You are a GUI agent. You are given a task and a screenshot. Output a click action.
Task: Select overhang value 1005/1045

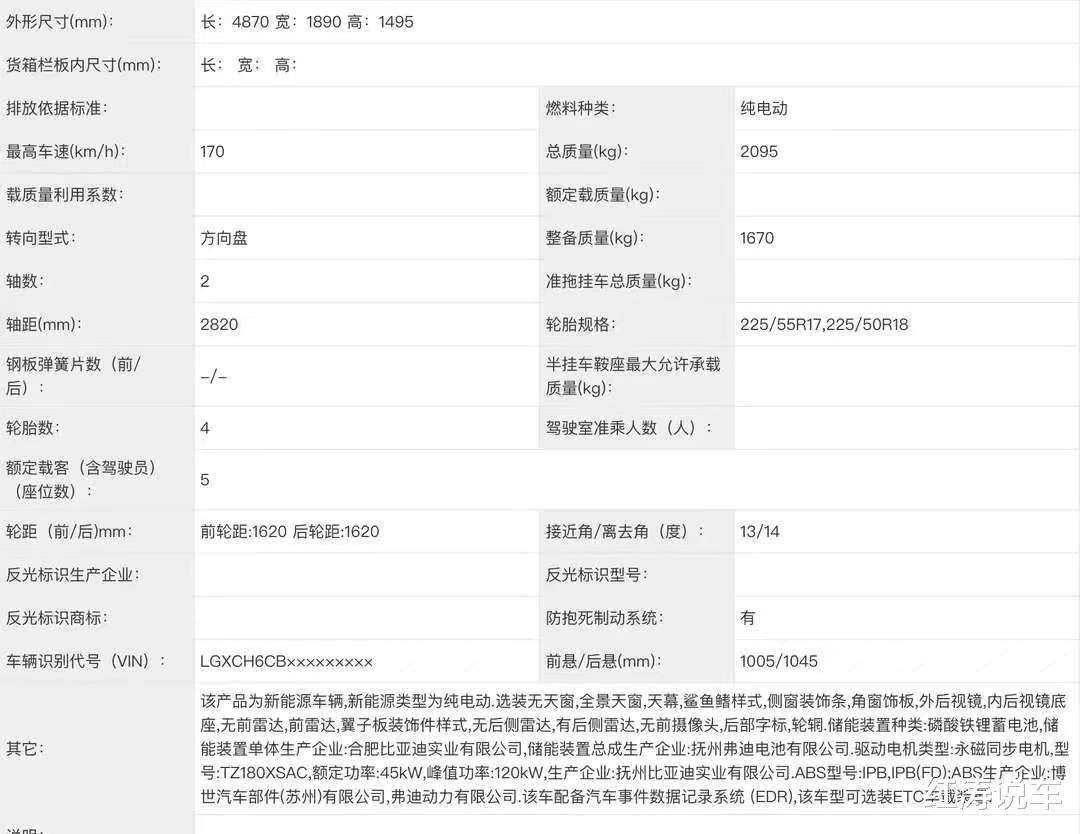coord(779,662)
